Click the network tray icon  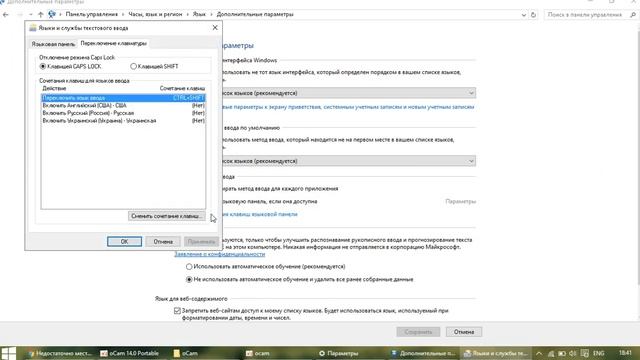pos(551,353)
